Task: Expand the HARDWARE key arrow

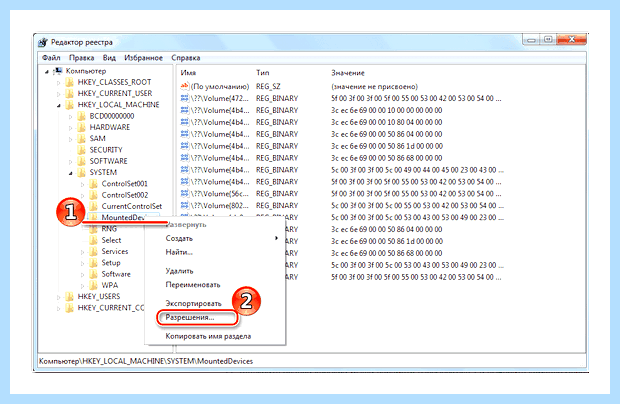Action: tap(70, 128)
